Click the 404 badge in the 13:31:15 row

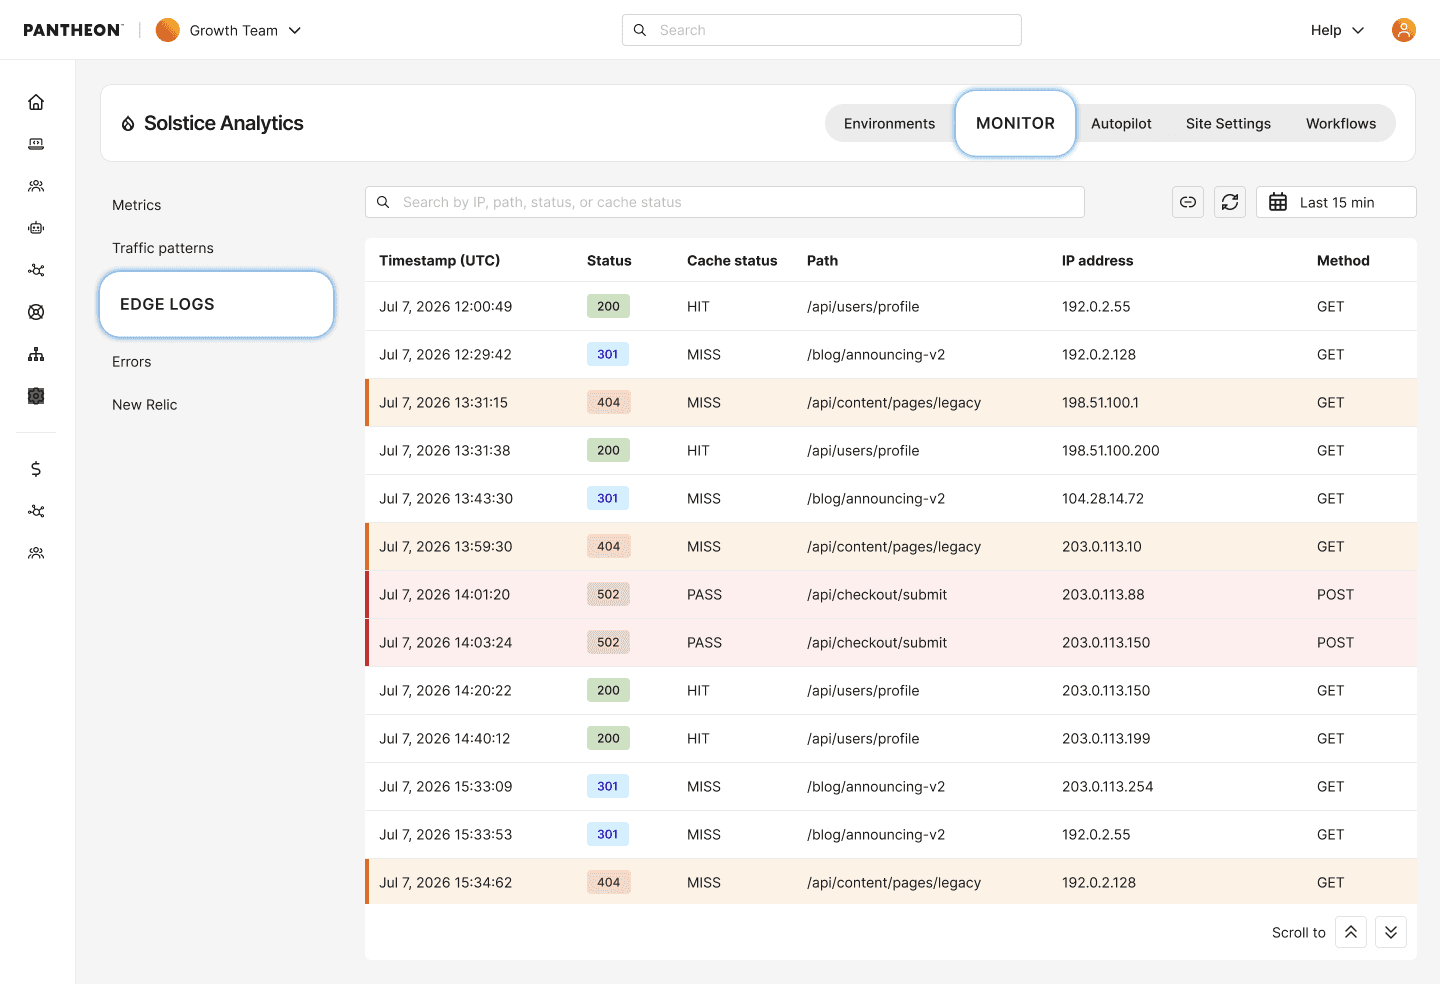click(608, 402)
